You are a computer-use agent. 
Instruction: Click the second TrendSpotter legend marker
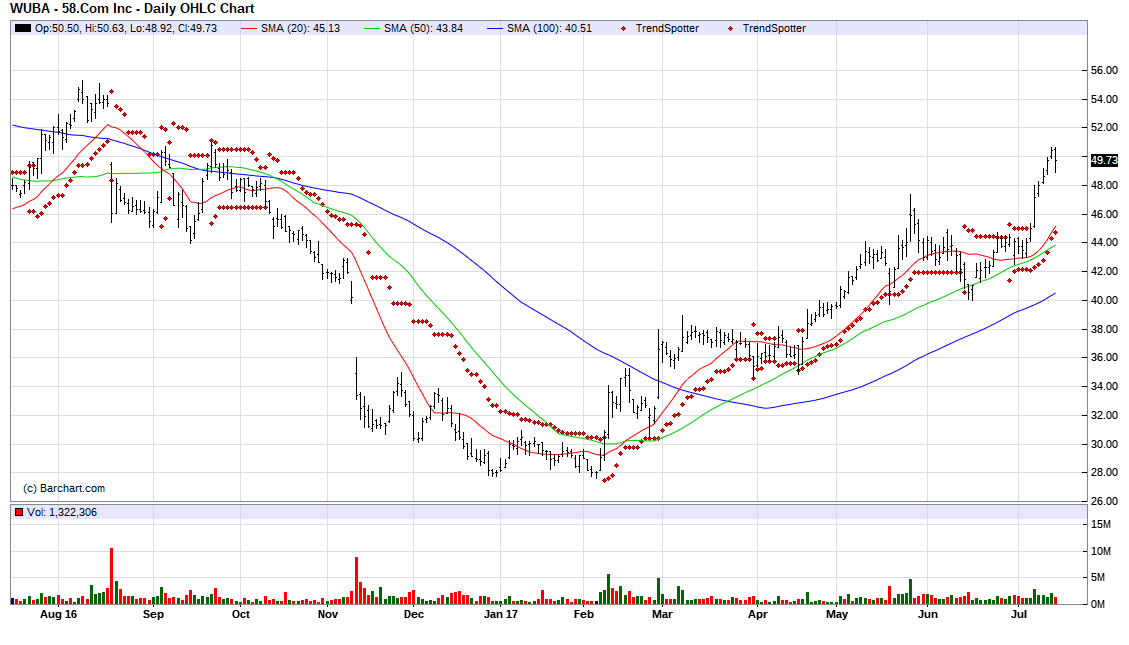pyautogui.click(x=731, y=29)
